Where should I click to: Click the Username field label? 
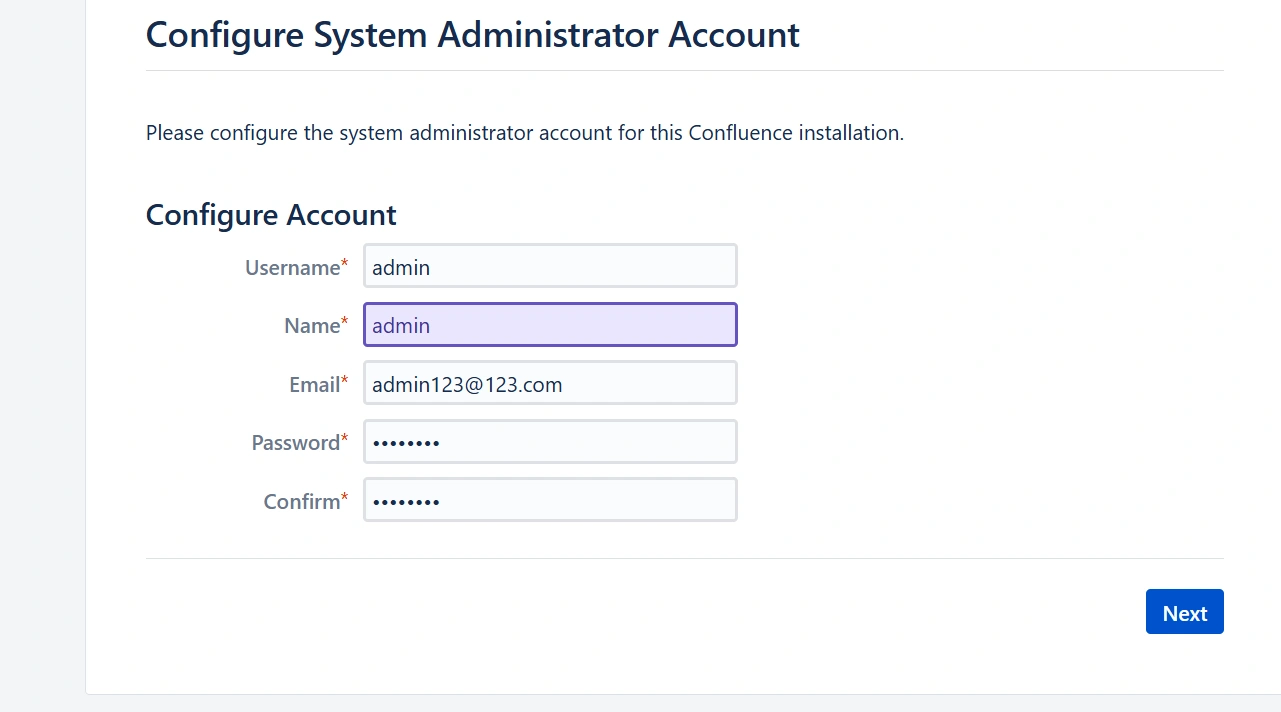(292, 268)
